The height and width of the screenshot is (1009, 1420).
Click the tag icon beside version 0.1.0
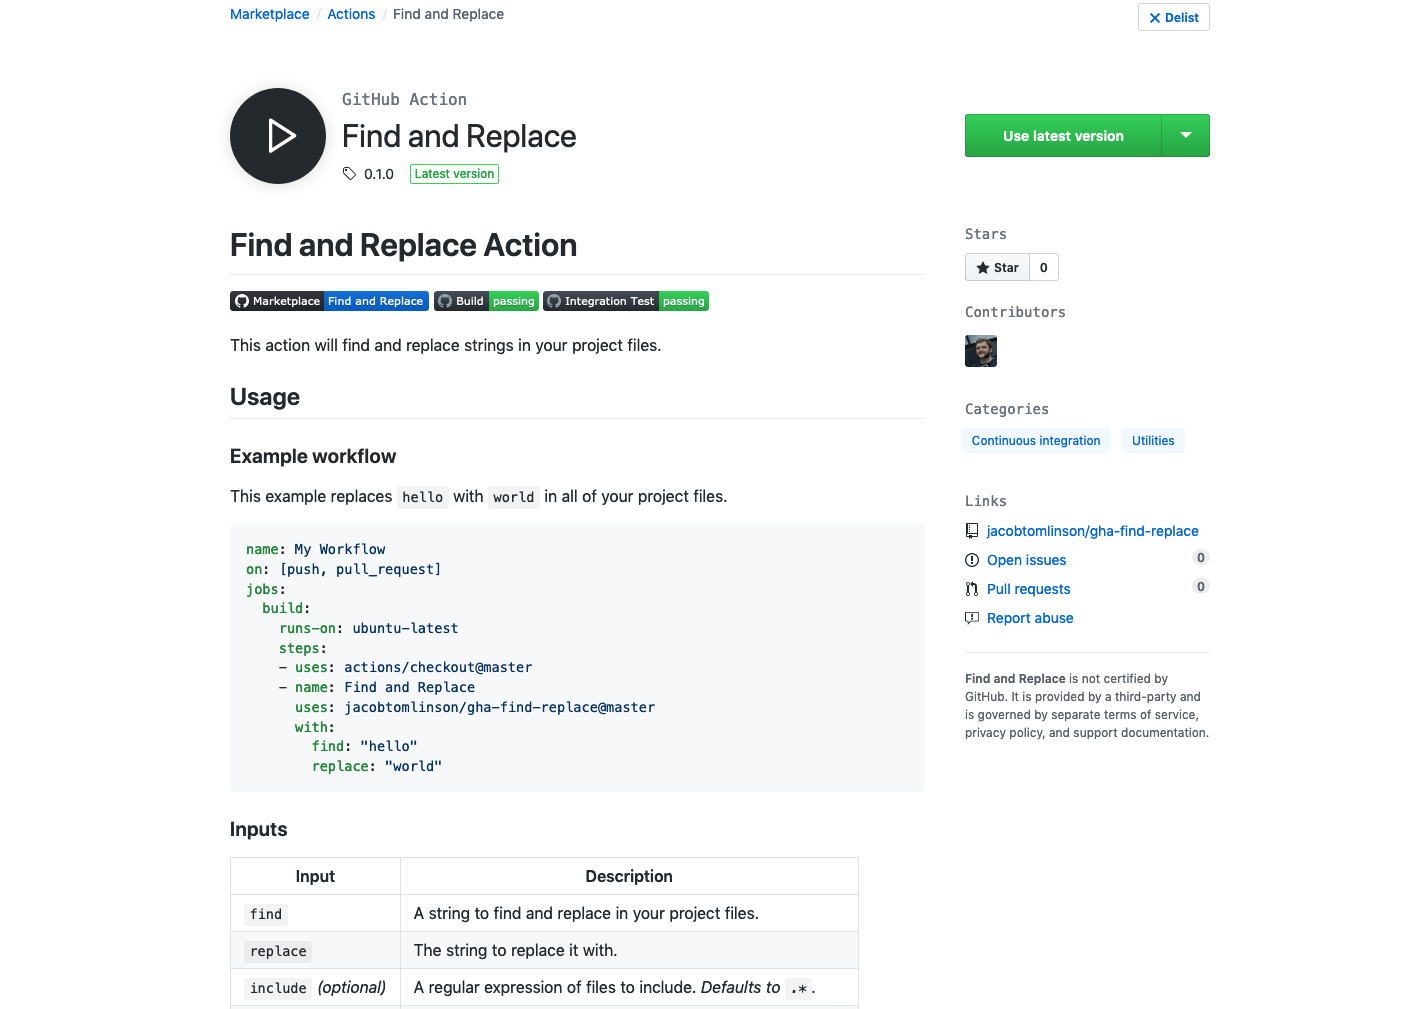[348, 173]
